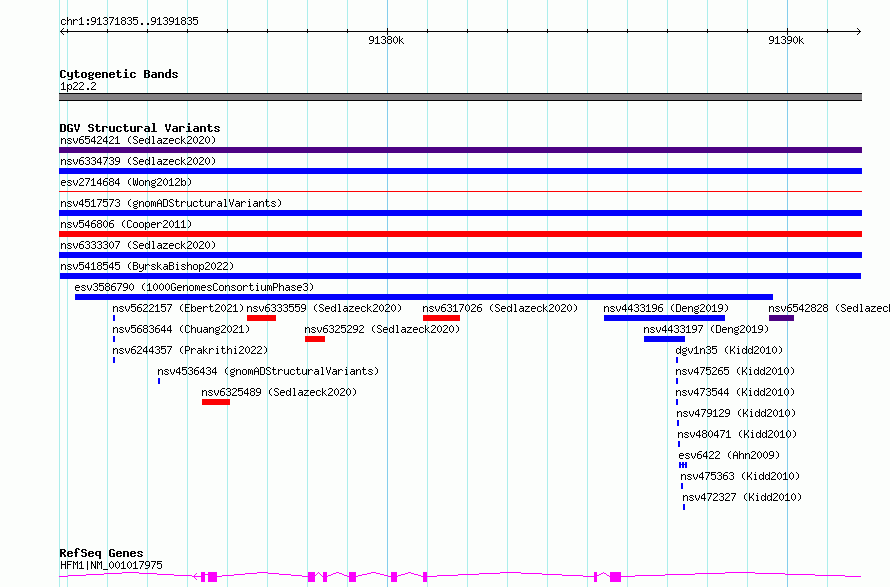Open the nsv4433196 (Deng2019) label
Screen dimensions: 890x587
click(666, 308)
